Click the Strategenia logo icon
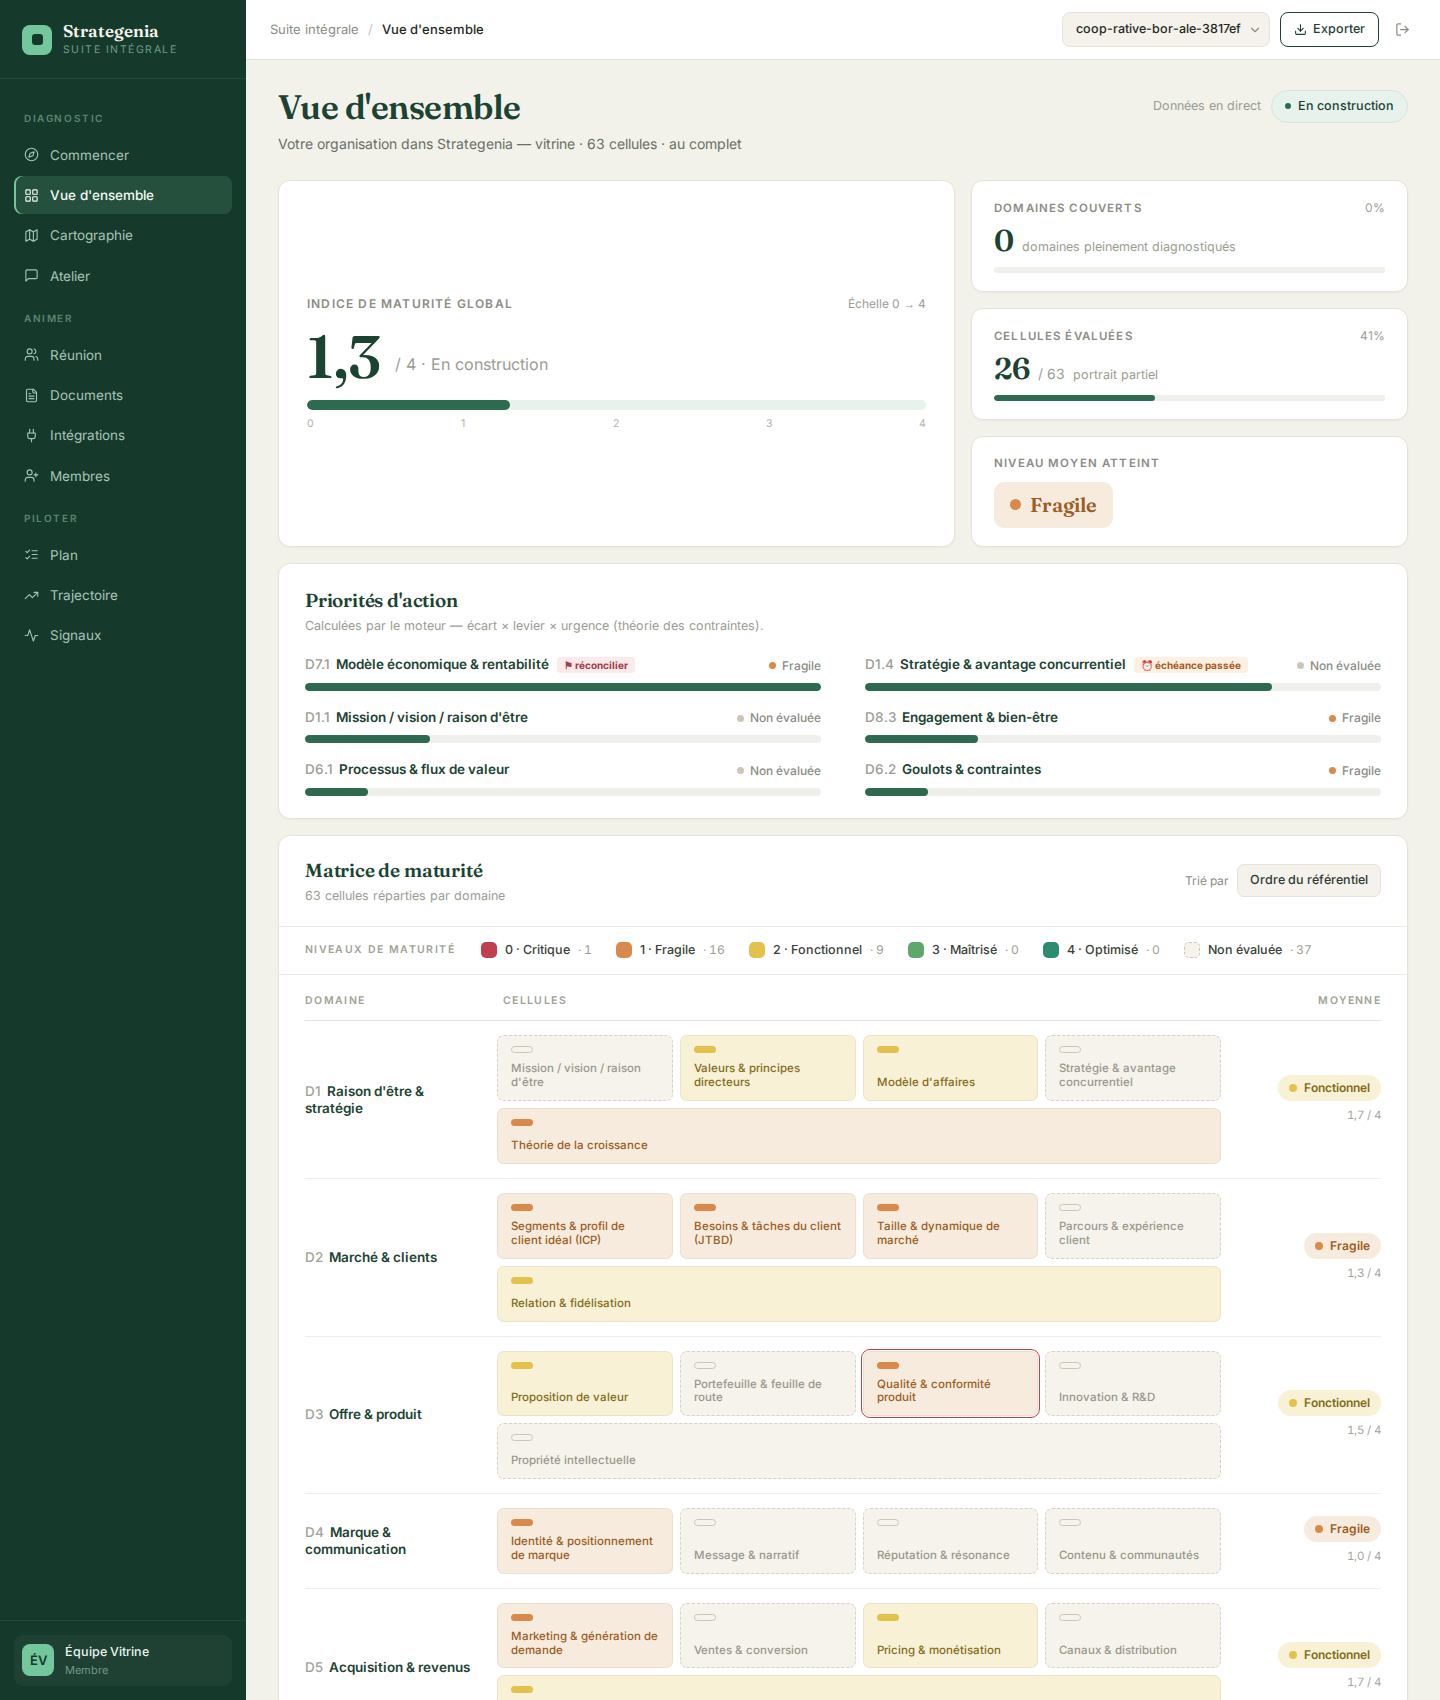1440x1700 pixels. point(37,40)
